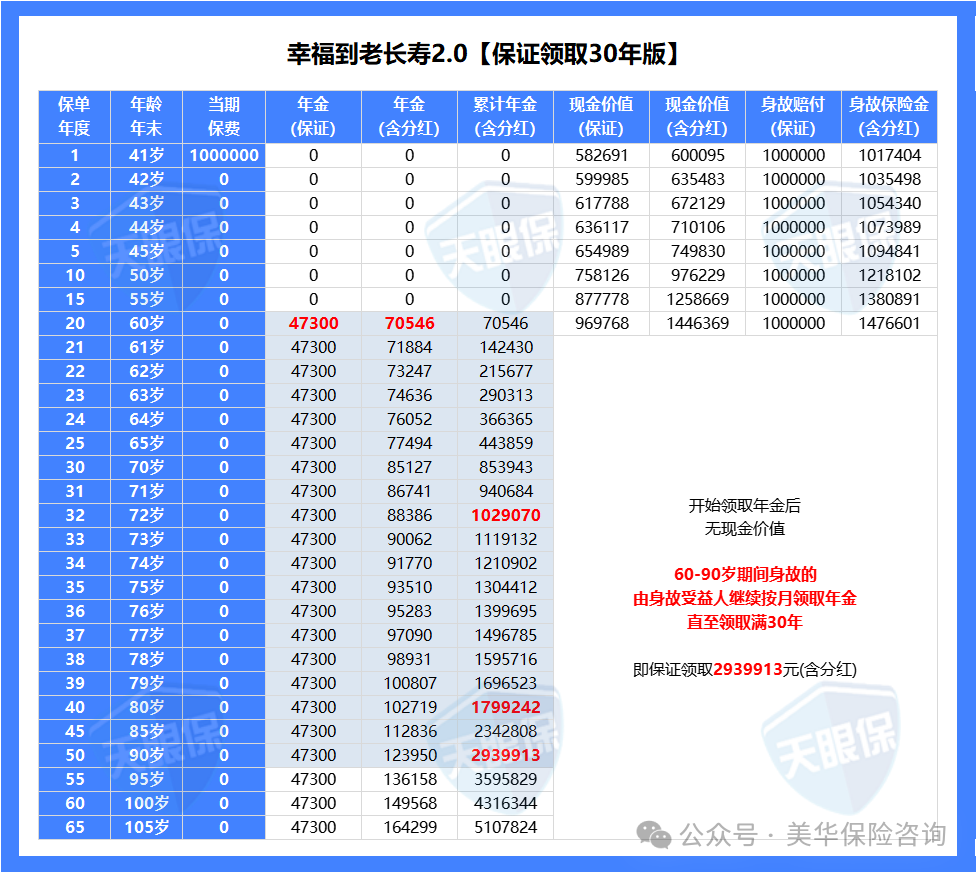Click the WeChat logo beside 公众号
The height and width of the screenshot is (873, 977).
tap(657, 834)
